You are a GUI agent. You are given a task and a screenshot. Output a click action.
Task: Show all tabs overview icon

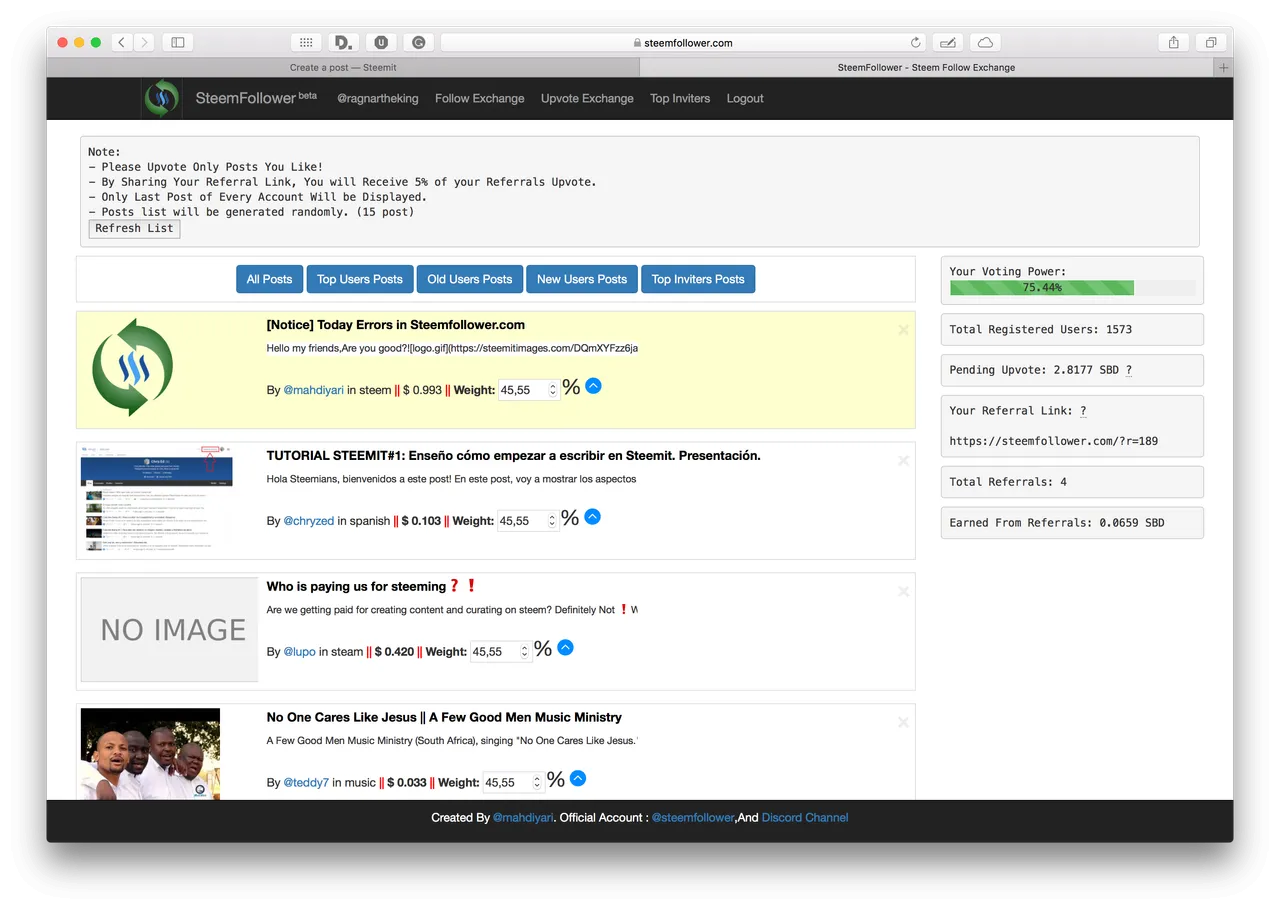coord(1210,42)
